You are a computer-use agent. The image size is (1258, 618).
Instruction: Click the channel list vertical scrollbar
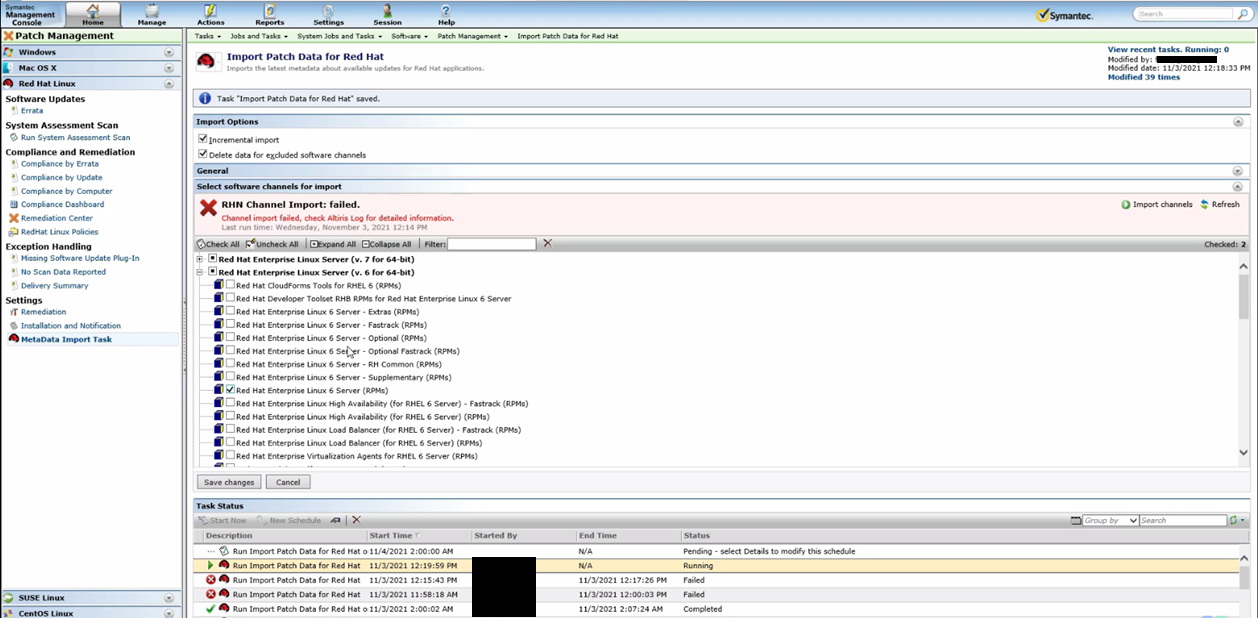(1243, 362)
